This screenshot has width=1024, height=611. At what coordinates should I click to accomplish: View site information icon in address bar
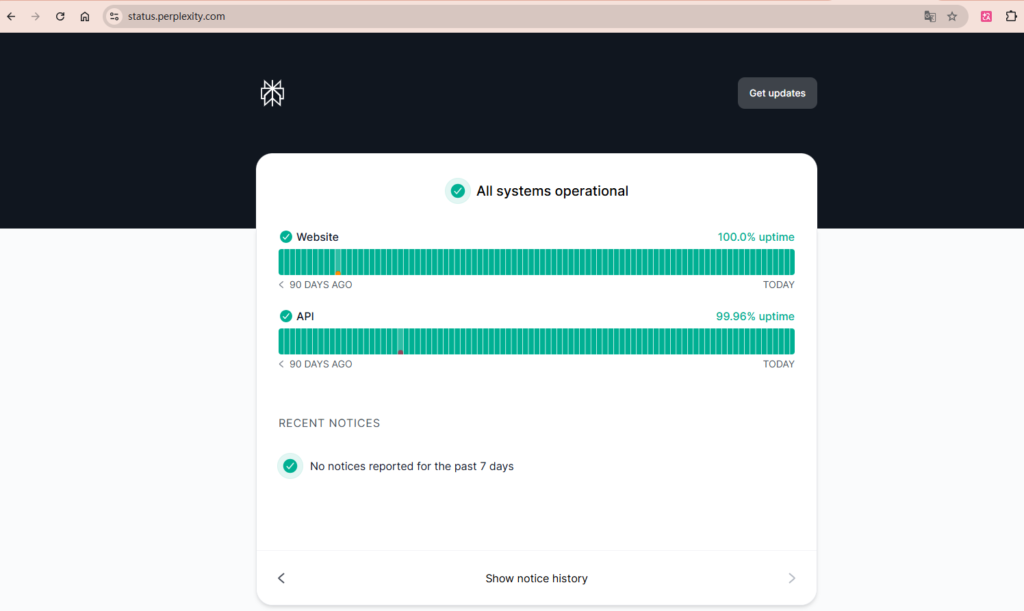click(x=114, y=16)
